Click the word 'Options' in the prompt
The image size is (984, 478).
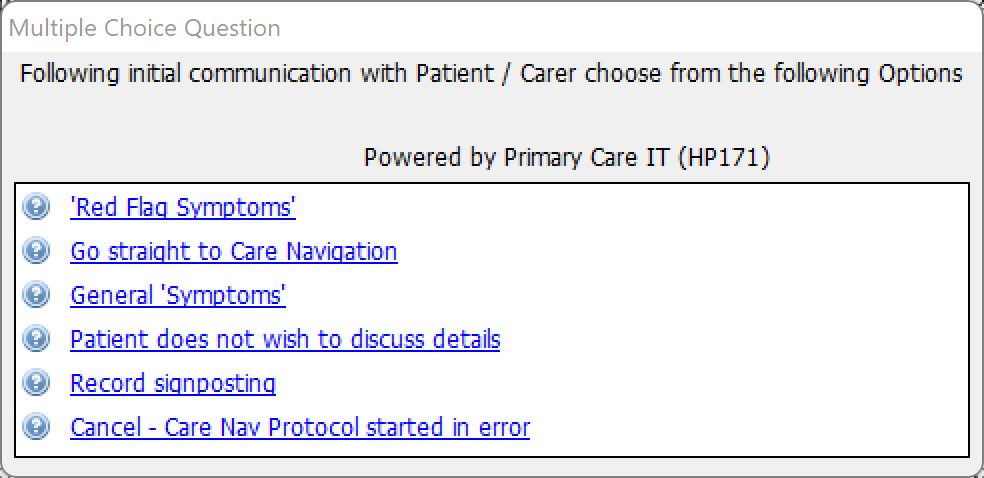pos(920,74)
